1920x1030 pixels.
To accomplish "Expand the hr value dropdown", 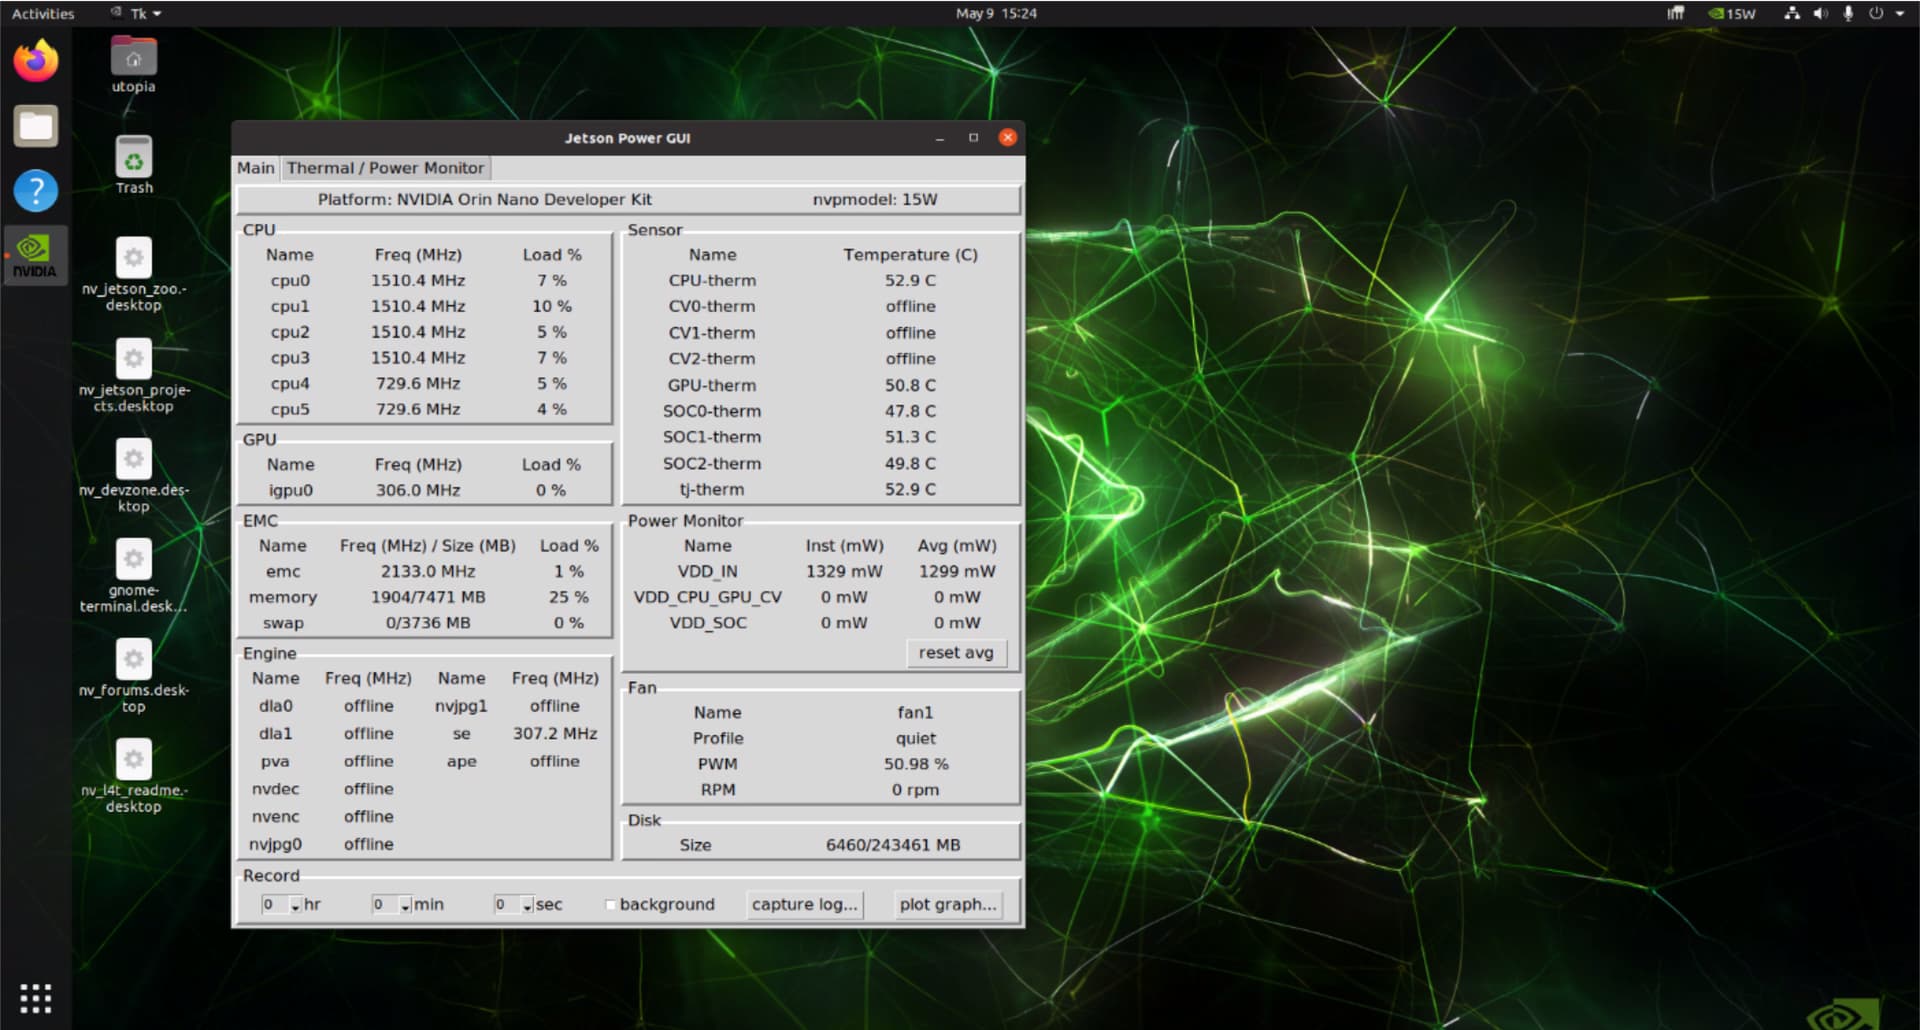I will (x=294, y=904).
